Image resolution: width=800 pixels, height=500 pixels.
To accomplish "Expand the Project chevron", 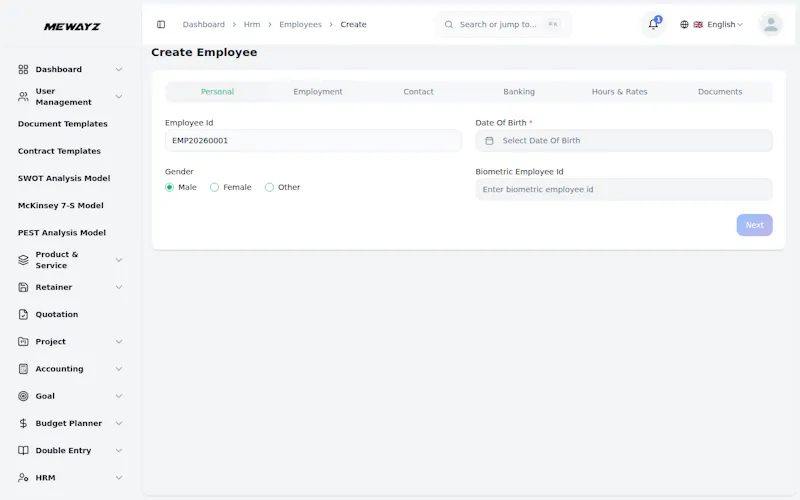I will pyautogui.click(x=119, y=341).
